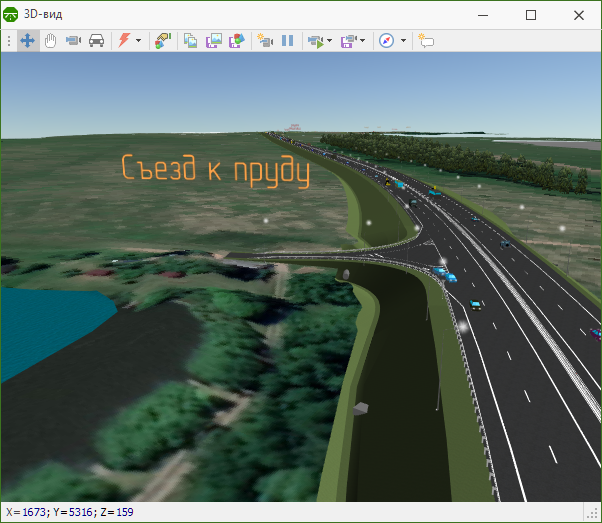Viewport: 602px width, 523px height.
Task: Play the camera flight video
Action: tap(315, 41)
